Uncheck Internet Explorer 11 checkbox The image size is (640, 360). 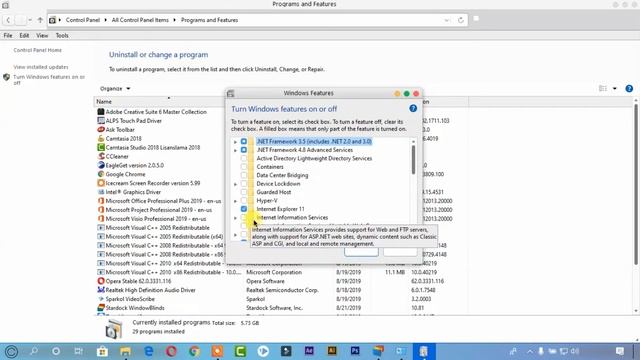(244, 209)
